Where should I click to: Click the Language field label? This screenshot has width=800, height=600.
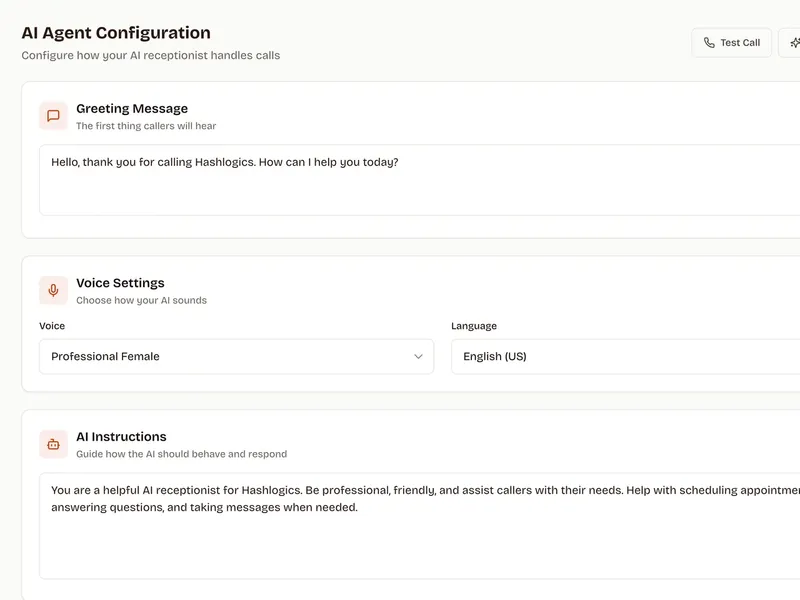[474, 326]
